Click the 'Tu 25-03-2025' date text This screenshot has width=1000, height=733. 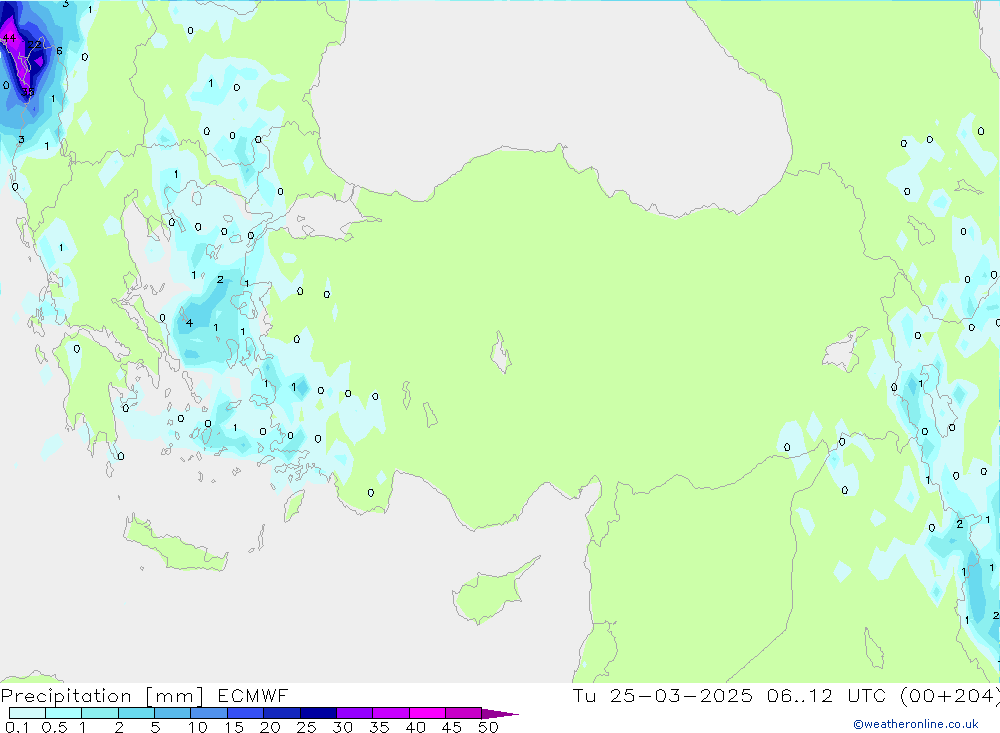pos(663,696)
